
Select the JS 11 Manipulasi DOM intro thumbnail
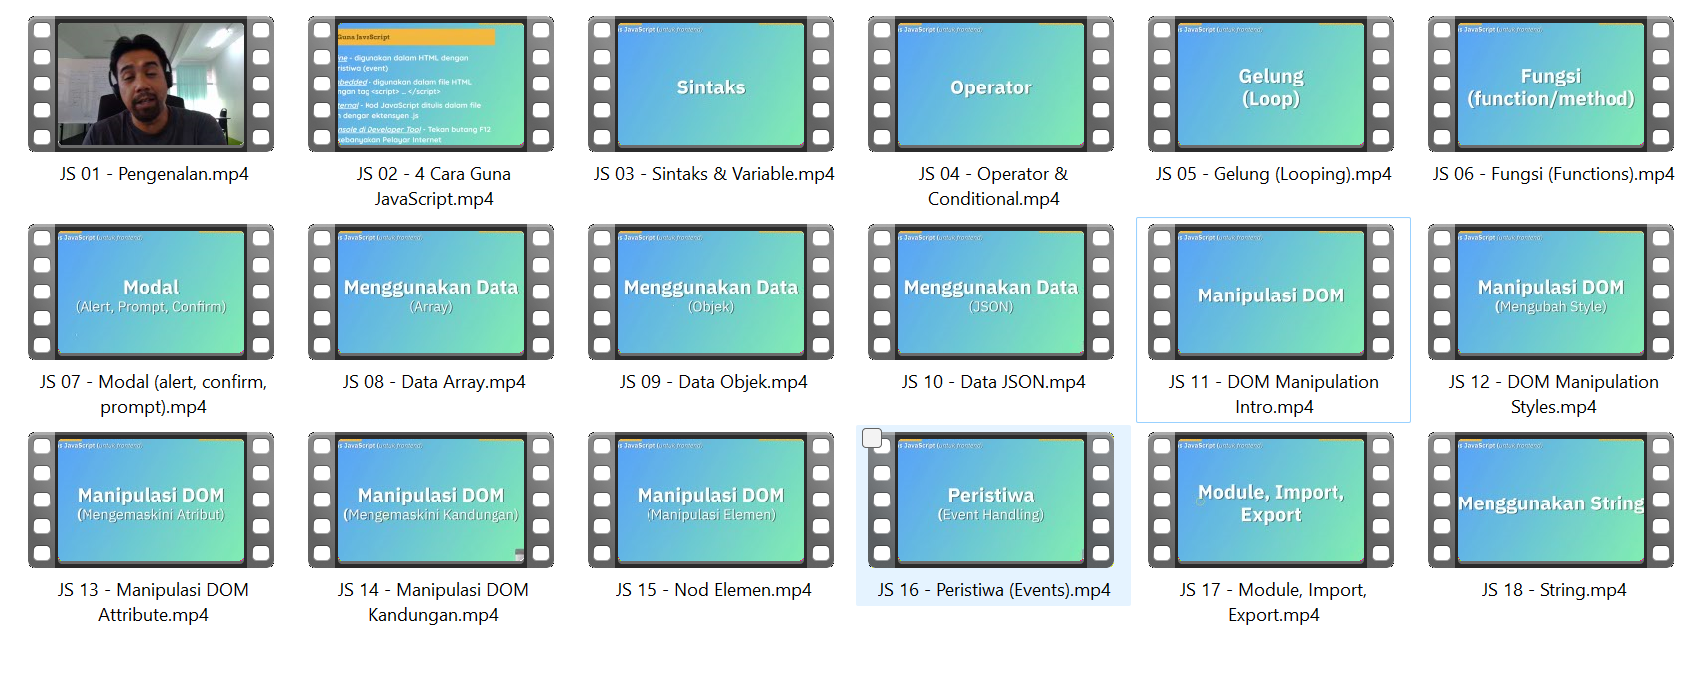(x=1271, y=292)
